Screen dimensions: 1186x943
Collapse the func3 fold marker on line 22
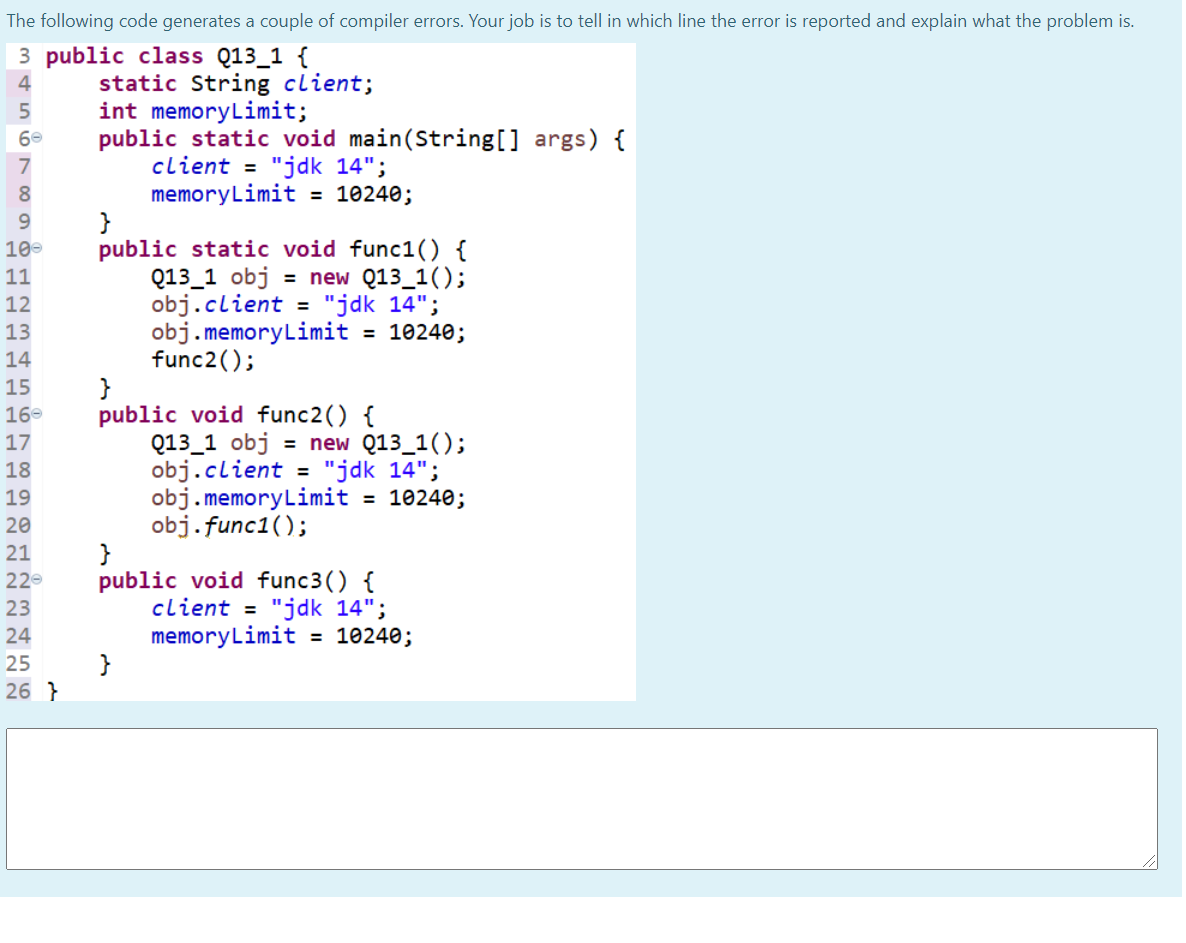(37, 580)
